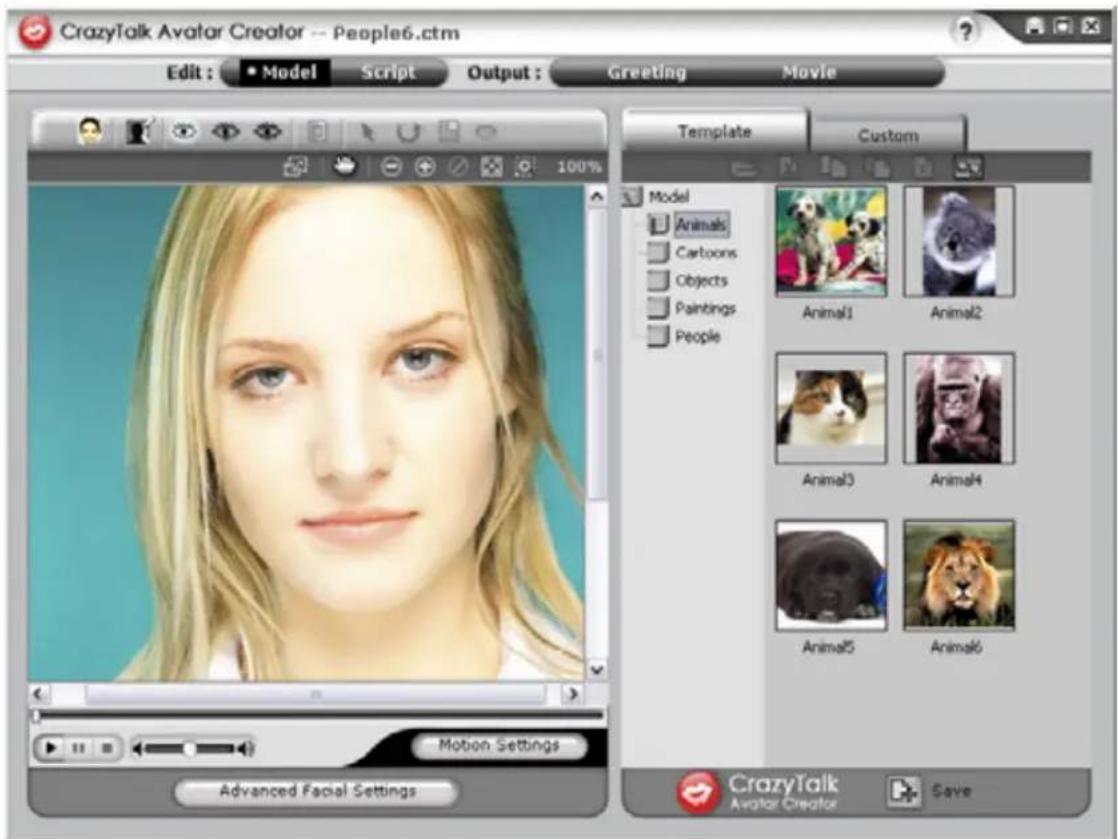This screenshot has width=1118, height=839.
Task: Click the second grayed icon in template toolbar
Action: point(787,168)
